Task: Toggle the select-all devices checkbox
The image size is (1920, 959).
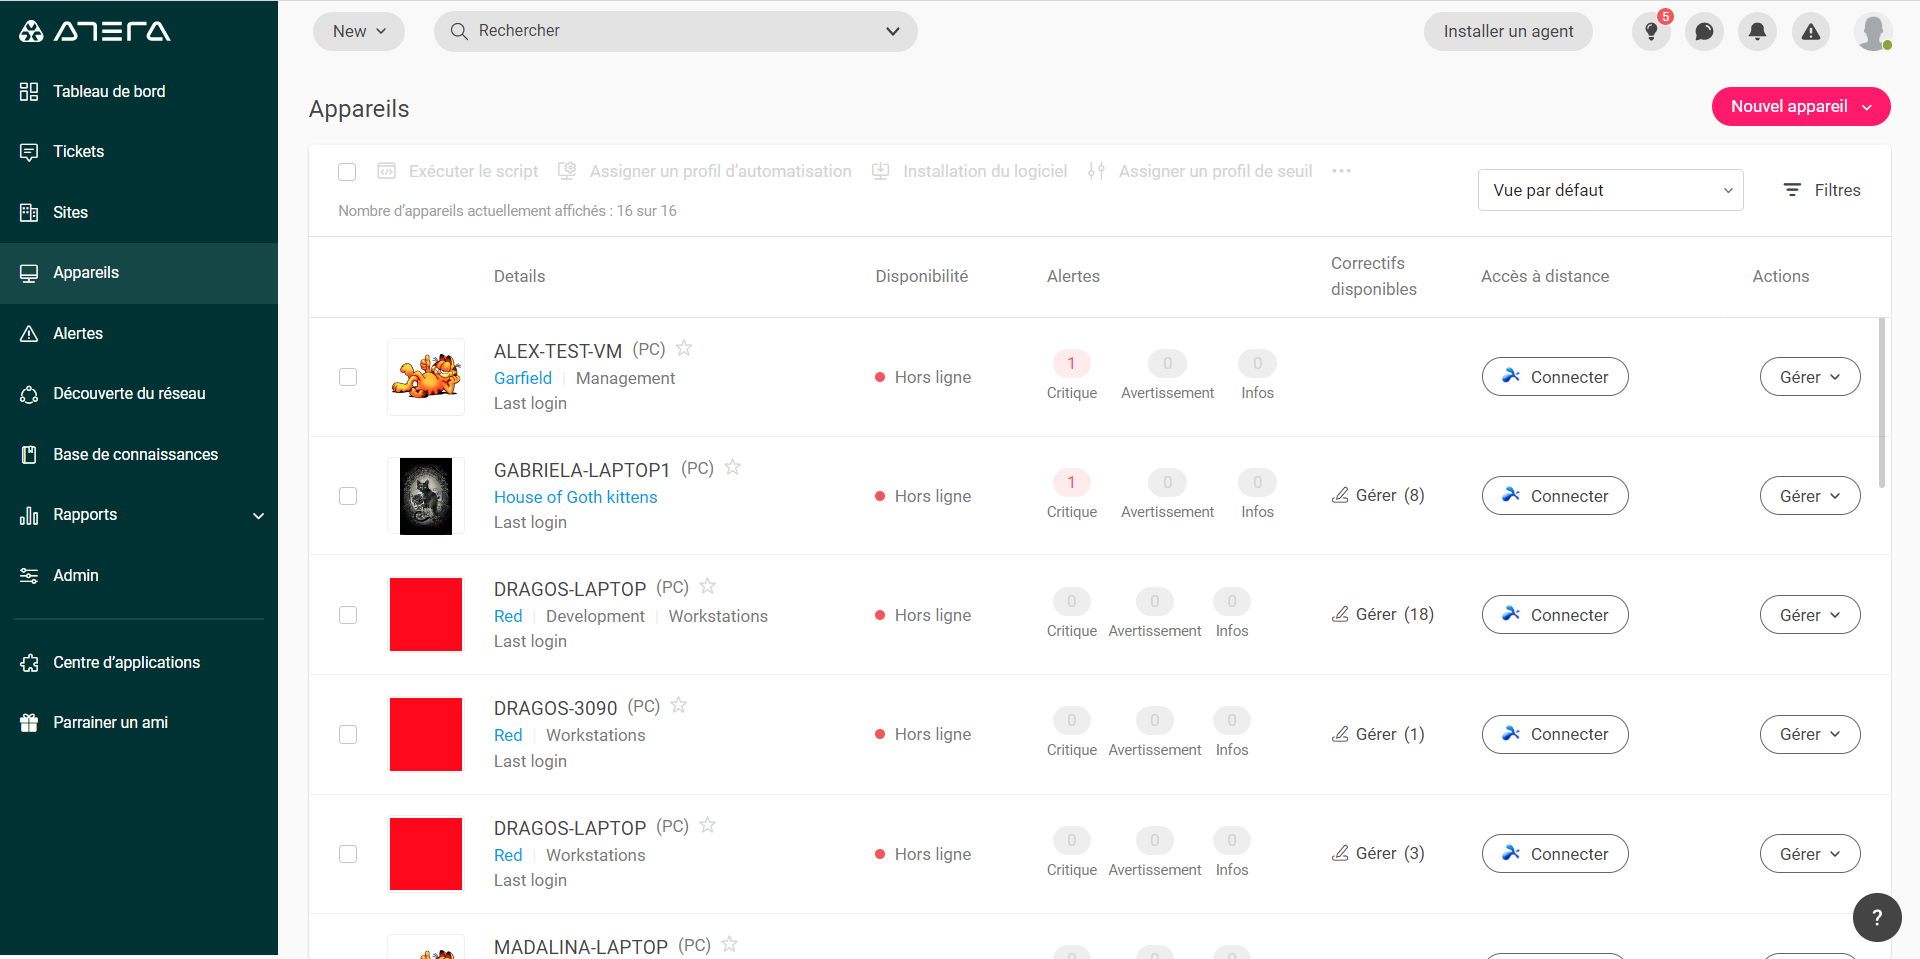Action: [347, 172]
